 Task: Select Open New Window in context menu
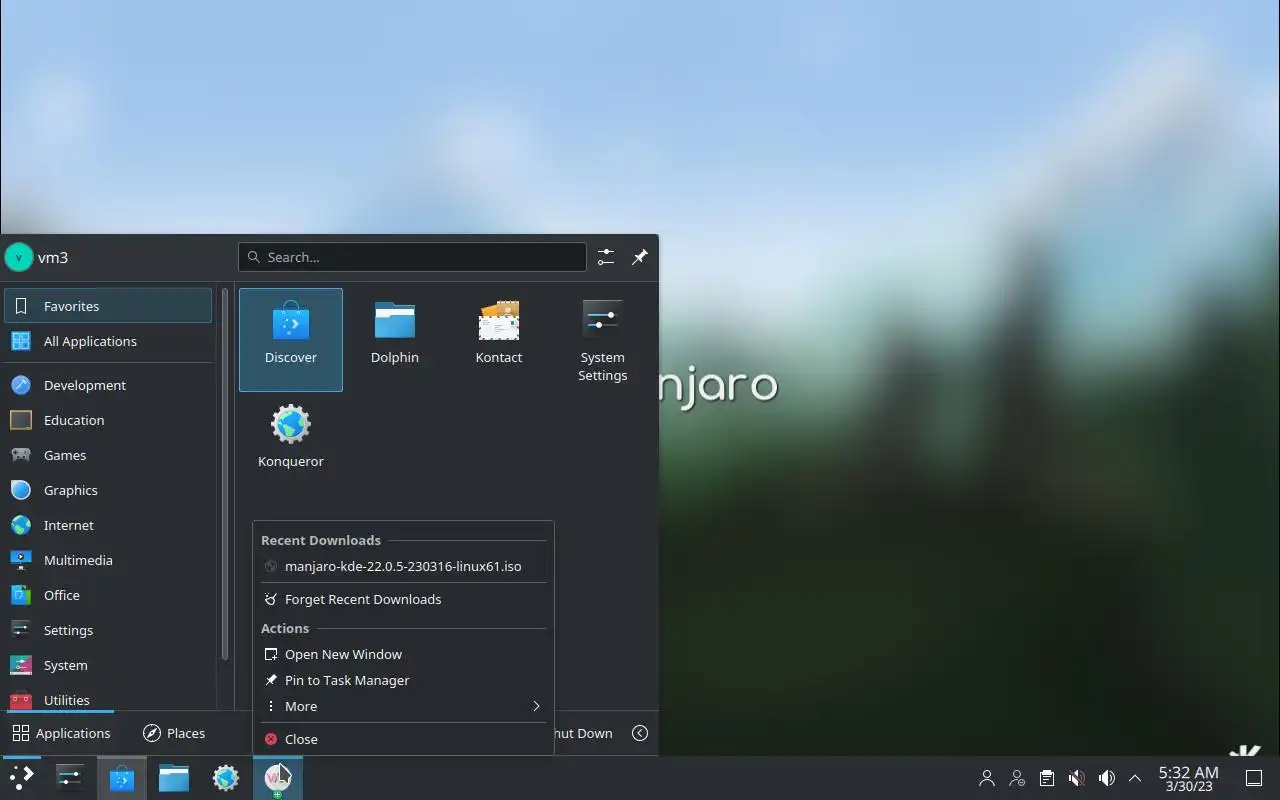click(x=403, y=654)
